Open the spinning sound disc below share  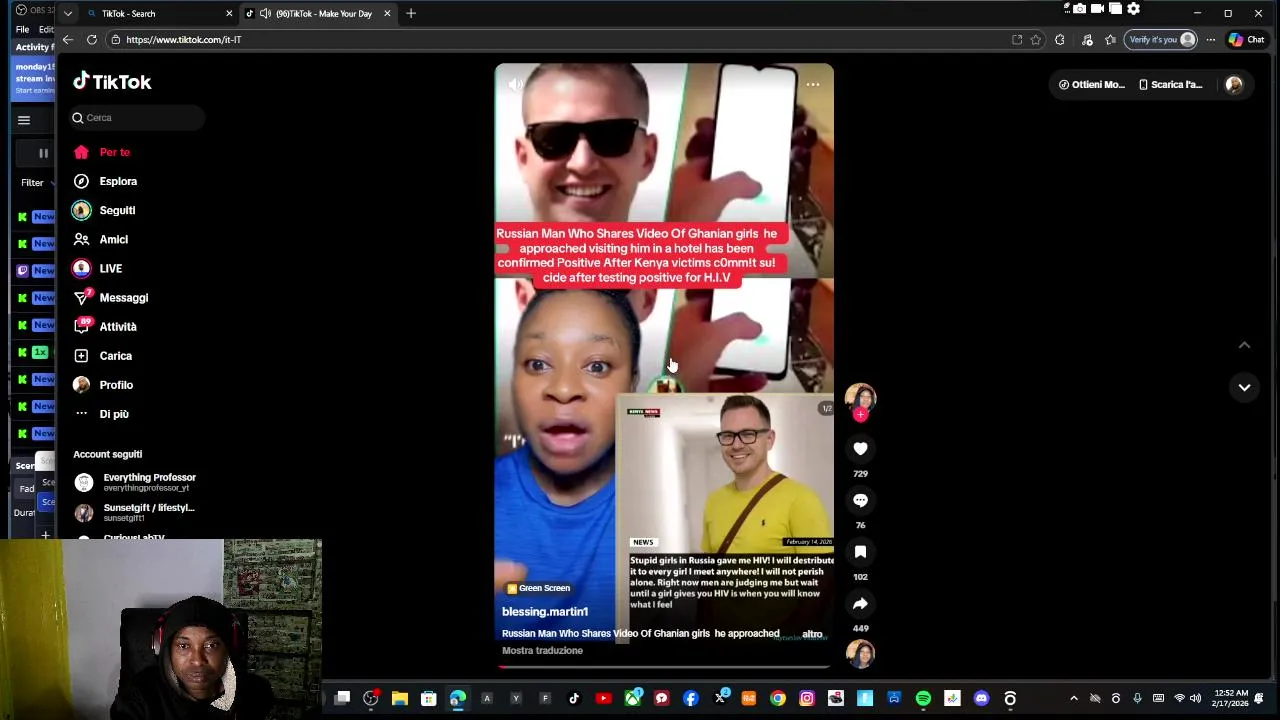860,653
